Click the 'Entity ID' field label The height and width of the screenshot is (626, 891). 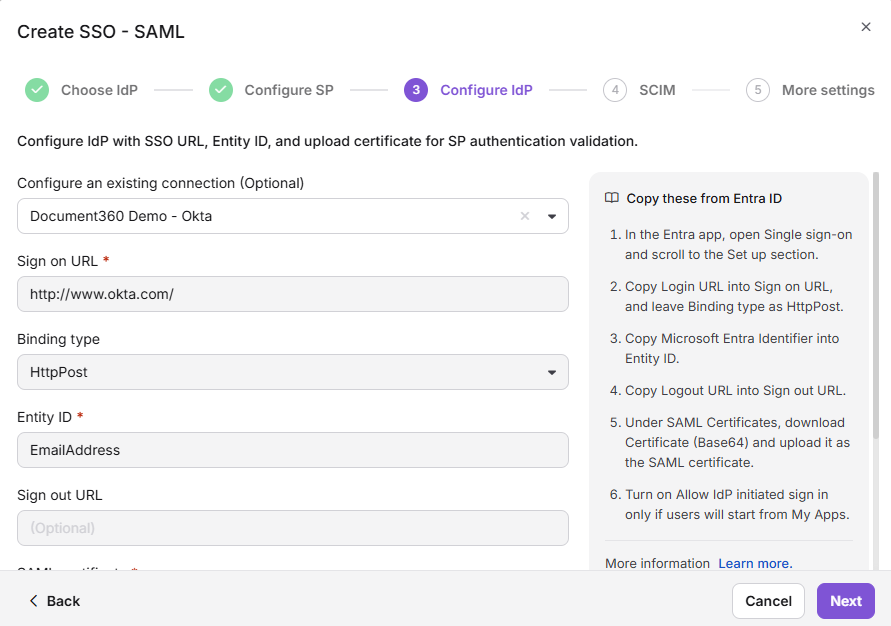pos(44,417)
